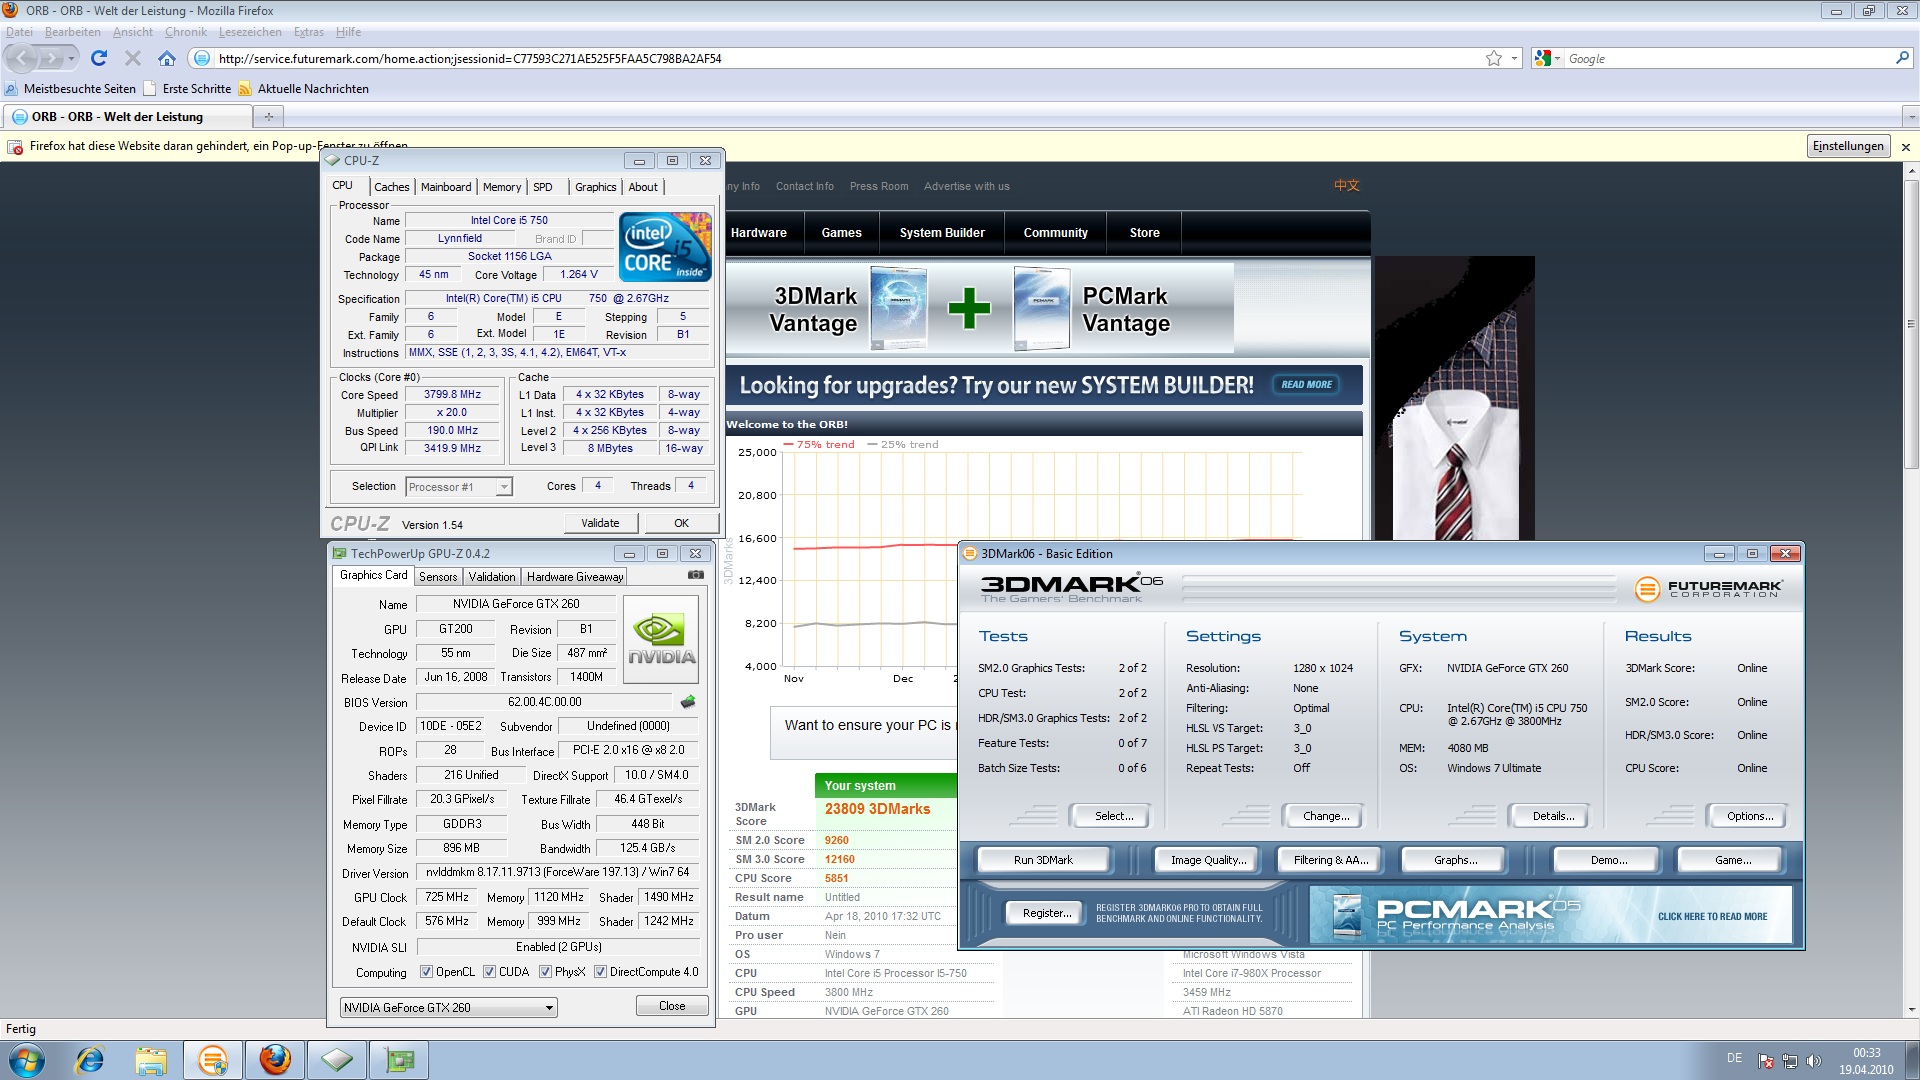
Task: Click the Firefox reload page icon
Action: click(x=98, y=58)
